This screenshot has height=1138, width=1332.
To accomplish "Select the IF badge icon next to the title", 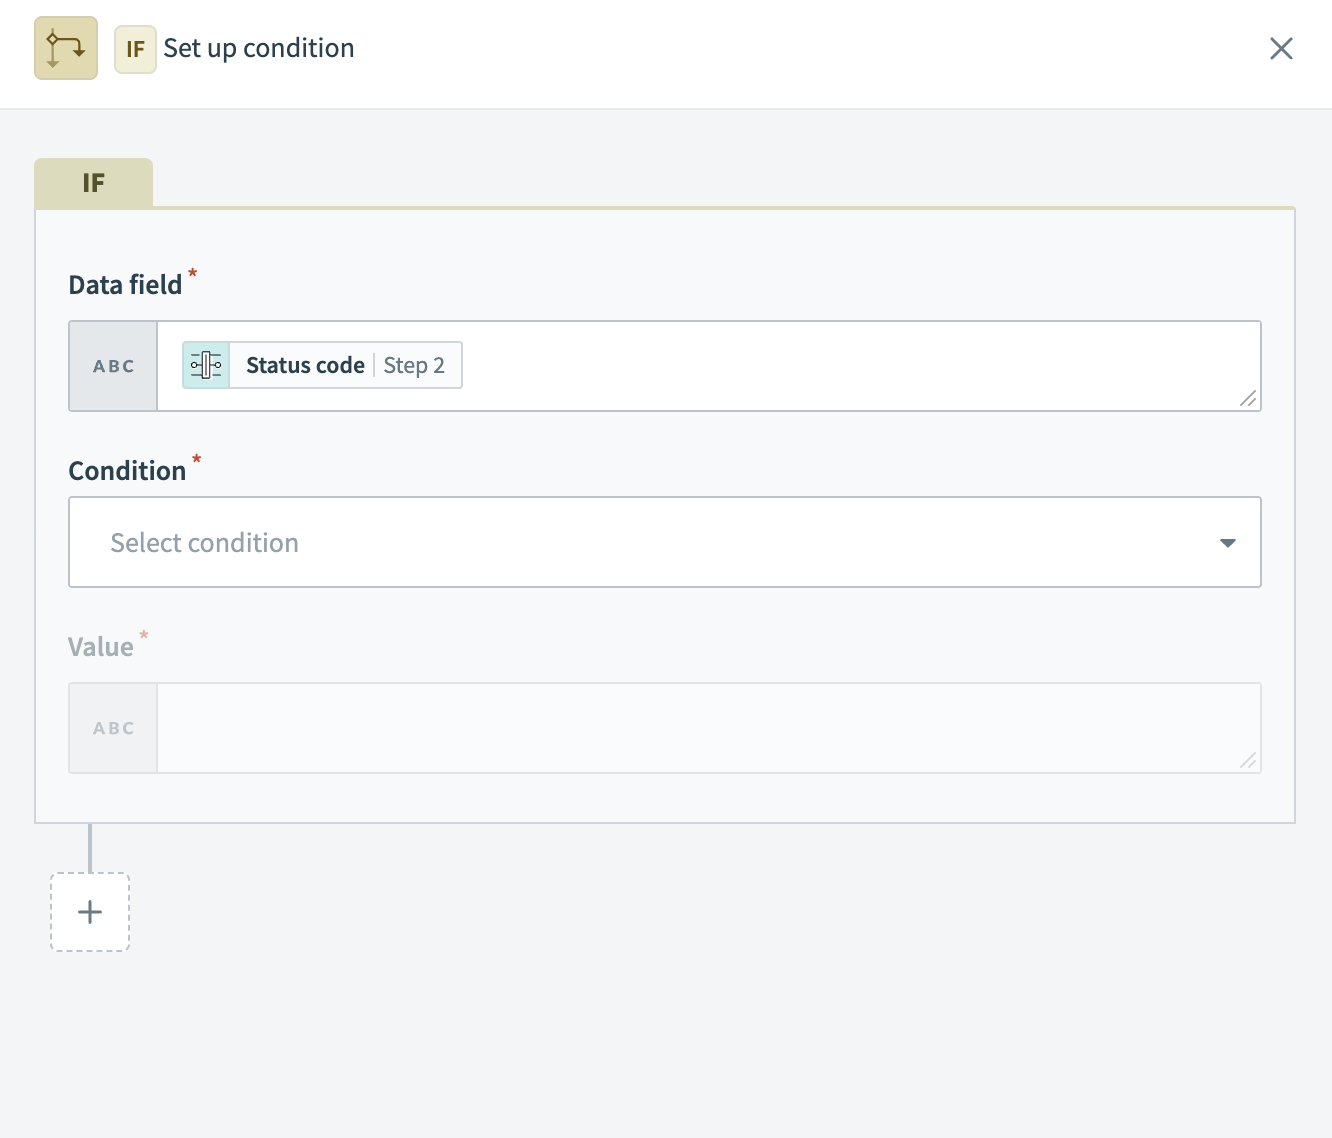I will (x=135, y=48).
